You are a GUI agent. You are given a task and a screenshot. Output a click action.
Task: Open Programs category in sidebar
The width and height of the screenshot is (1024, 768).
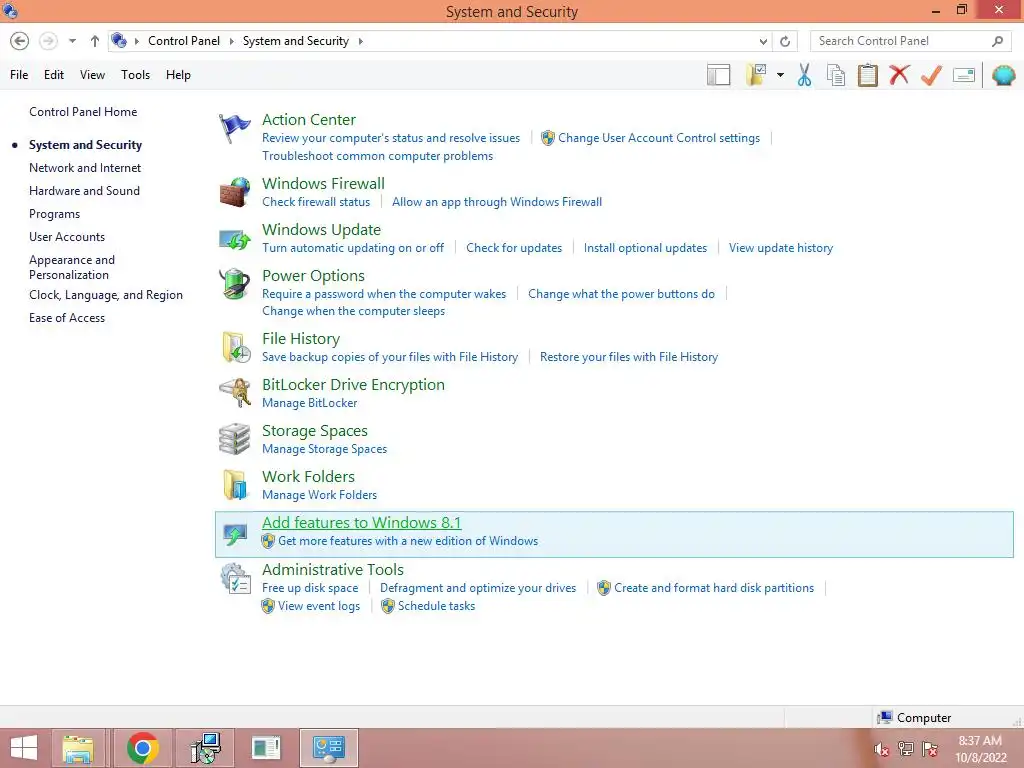(x=54, y=214)
